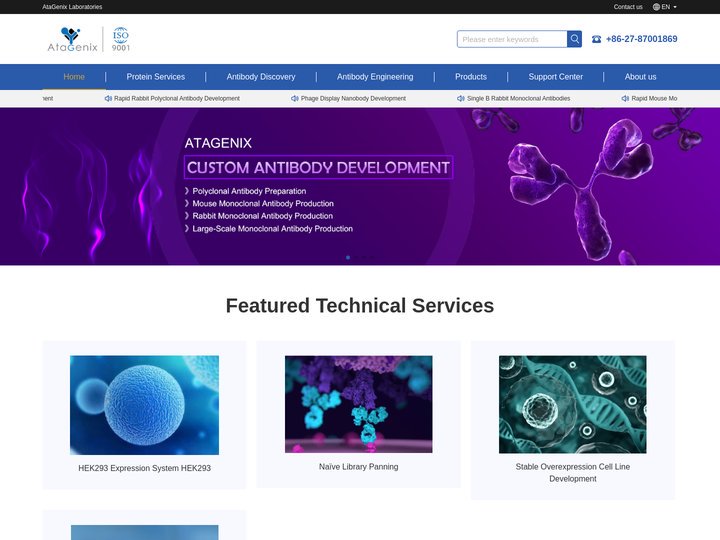This screenshot has height=540, width=720.
Task: Select Large-Scale Monoclonal Antibody Production in banner
Action: coord(273,229)
